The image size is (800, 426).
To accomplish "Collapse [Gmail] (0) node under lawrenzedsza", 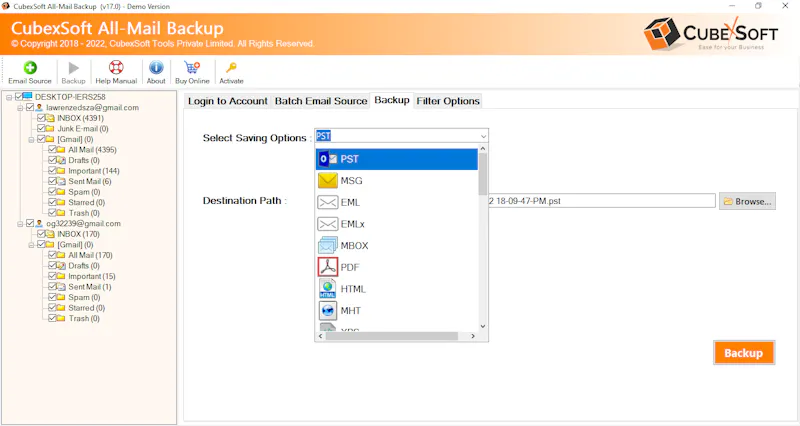I will (x=32, y=139).
